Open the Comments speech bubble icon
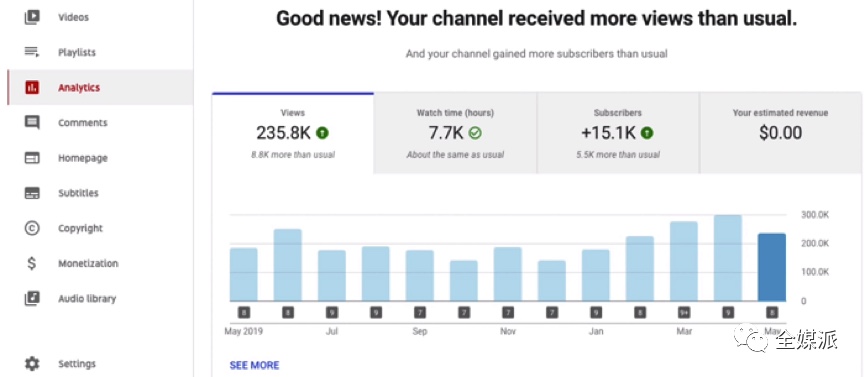865x377 pixels. click(32, 123)
